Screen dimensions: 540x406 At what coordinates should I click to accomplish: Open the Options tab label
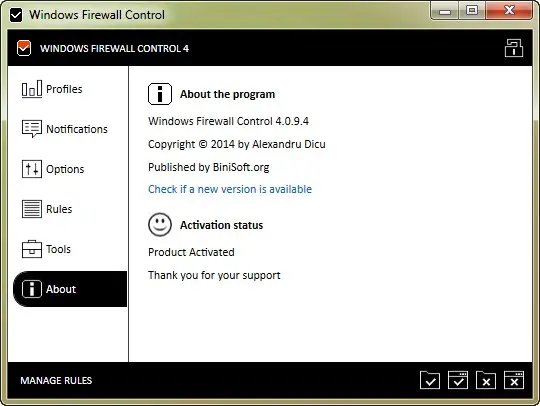[65, 169]
